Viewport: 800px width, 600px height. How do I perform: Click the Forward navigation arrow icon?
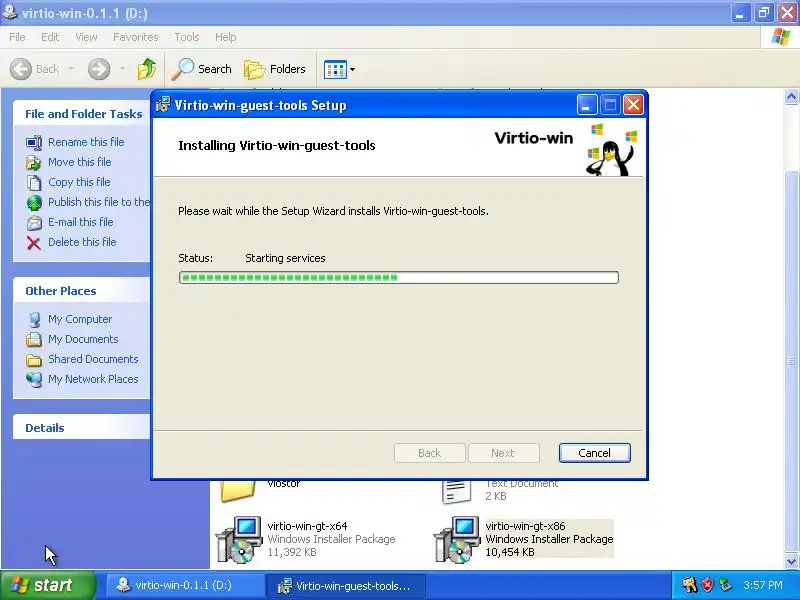click(x=99, y=69)
